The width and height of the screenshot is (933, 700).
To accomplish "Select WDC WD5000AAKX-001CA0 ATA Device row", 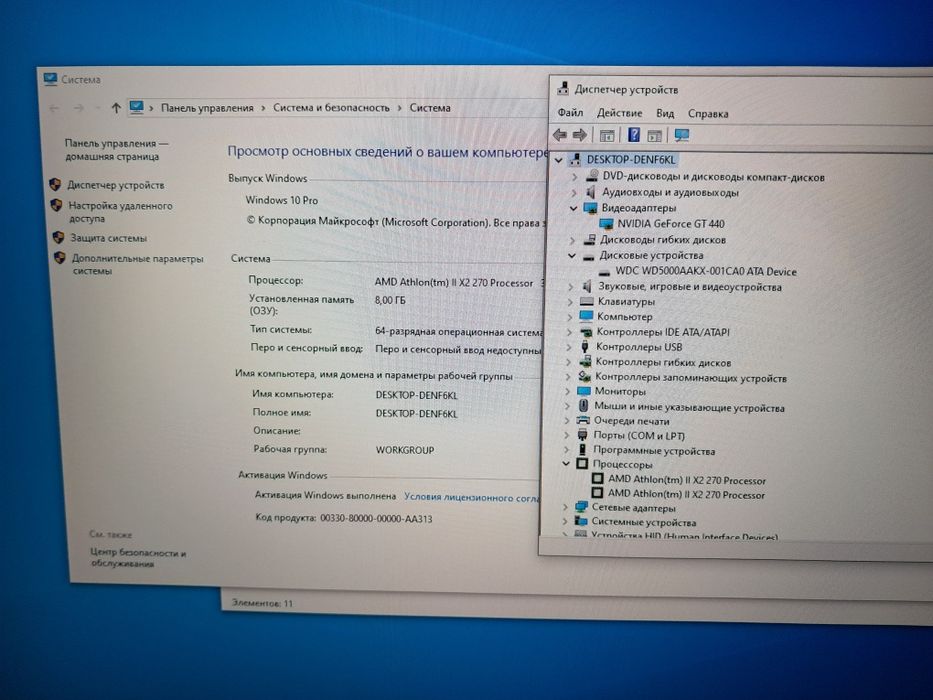I will pyautogui.click(x=705, y=271).
